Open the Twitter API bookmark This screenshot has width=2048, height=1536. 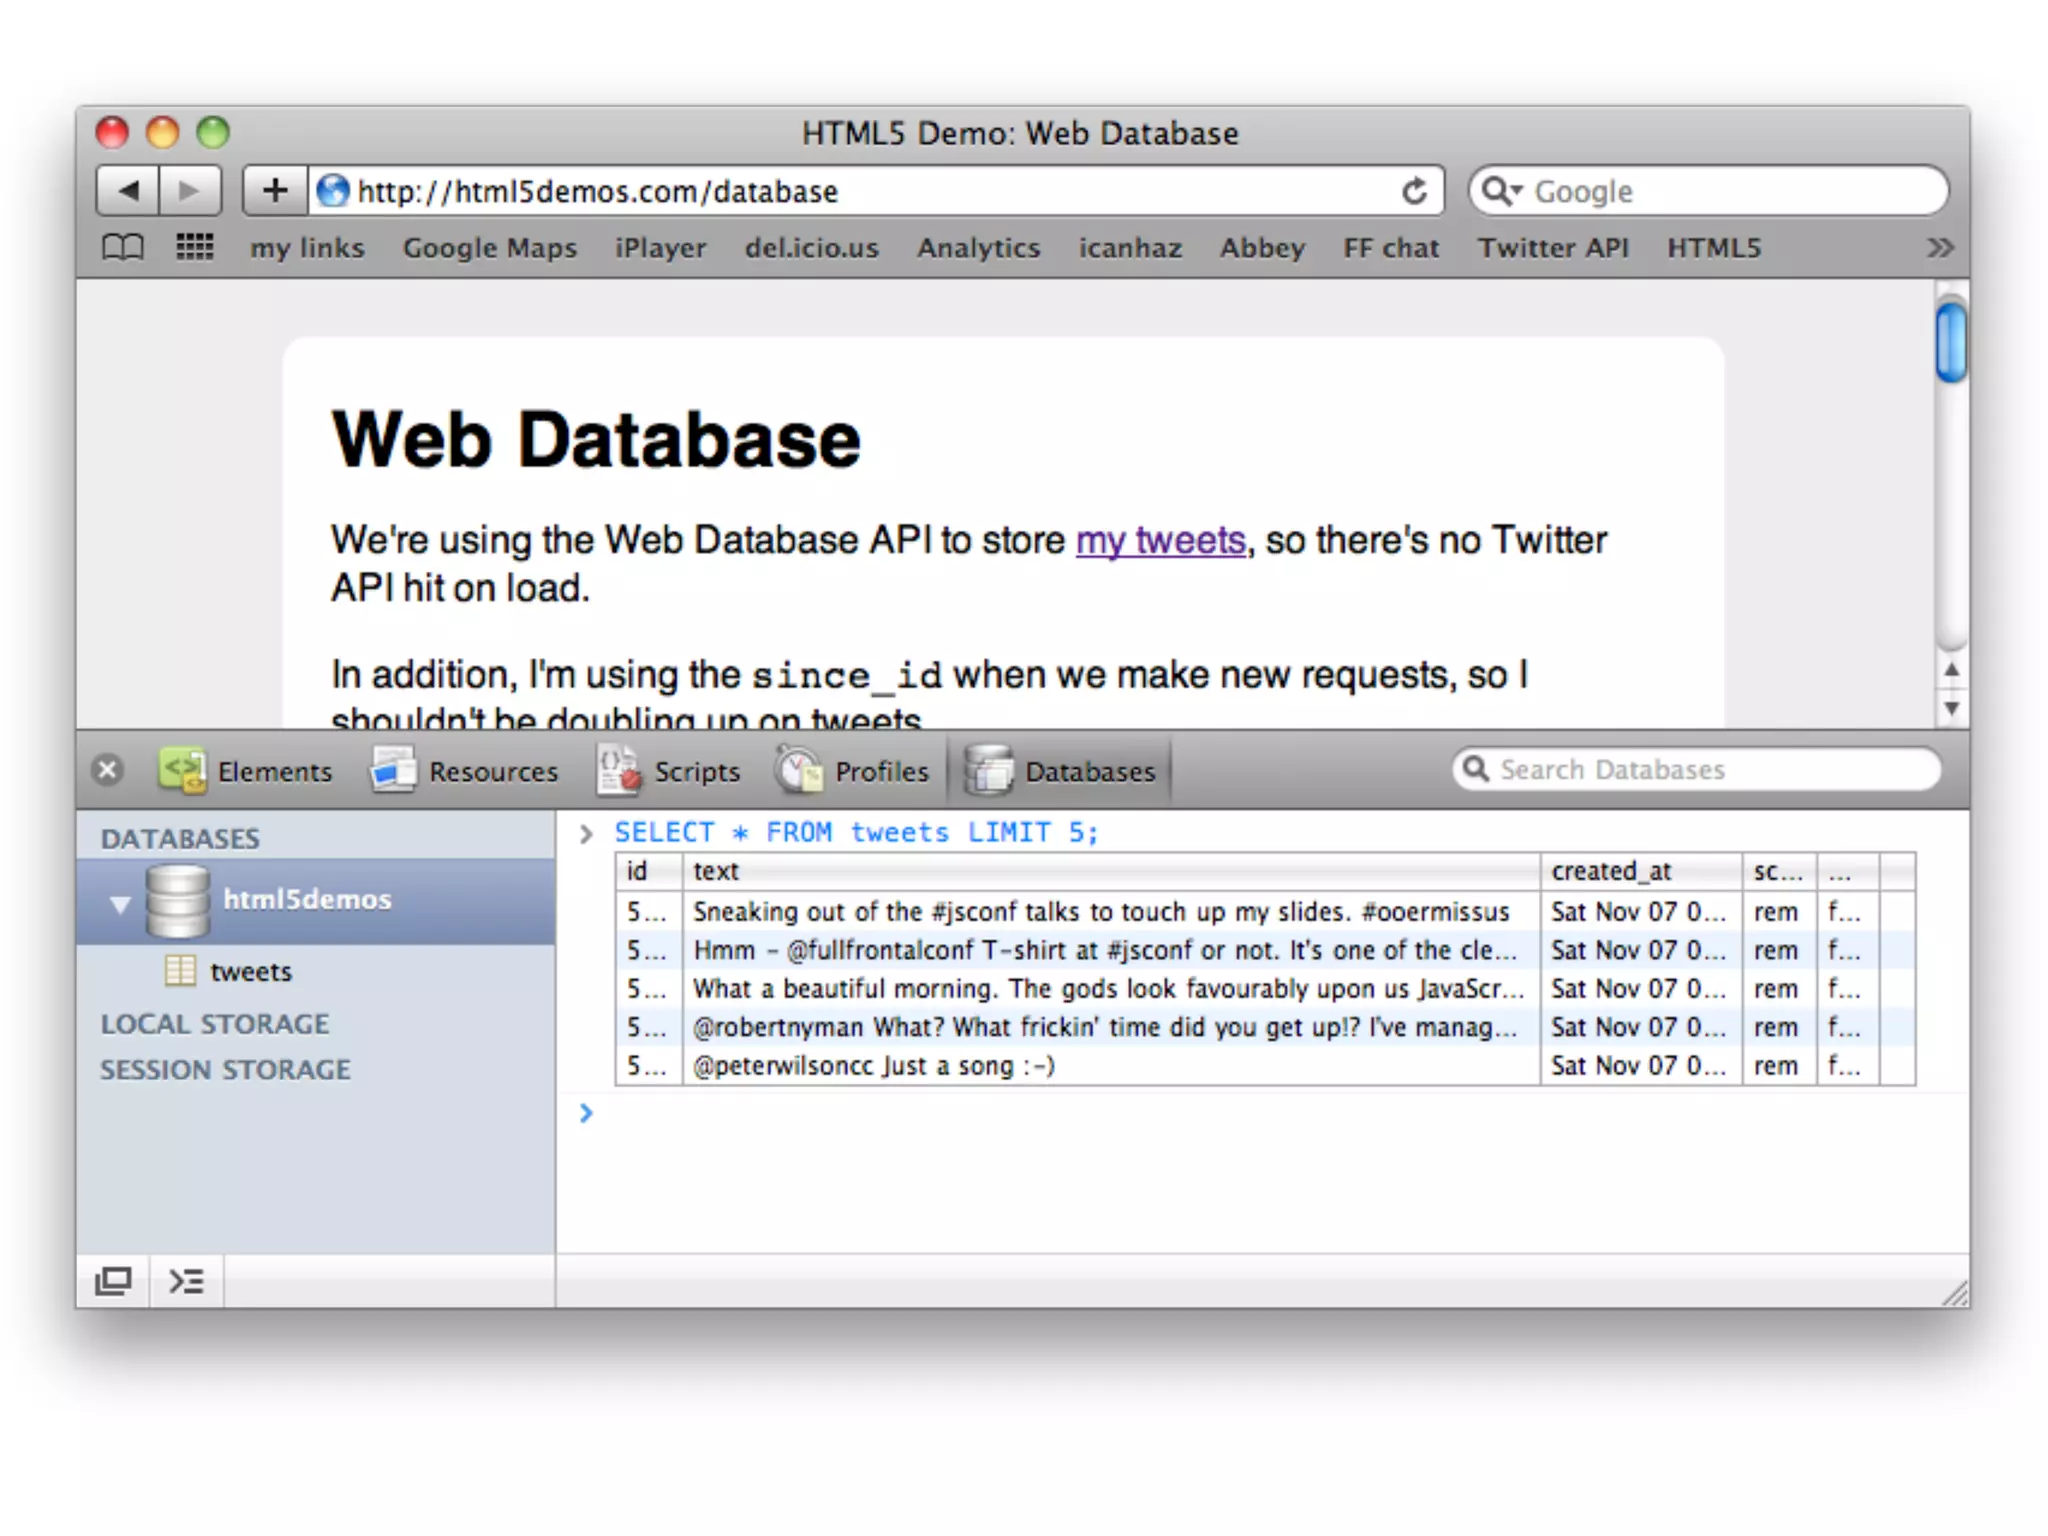[x=1553, y=247]
